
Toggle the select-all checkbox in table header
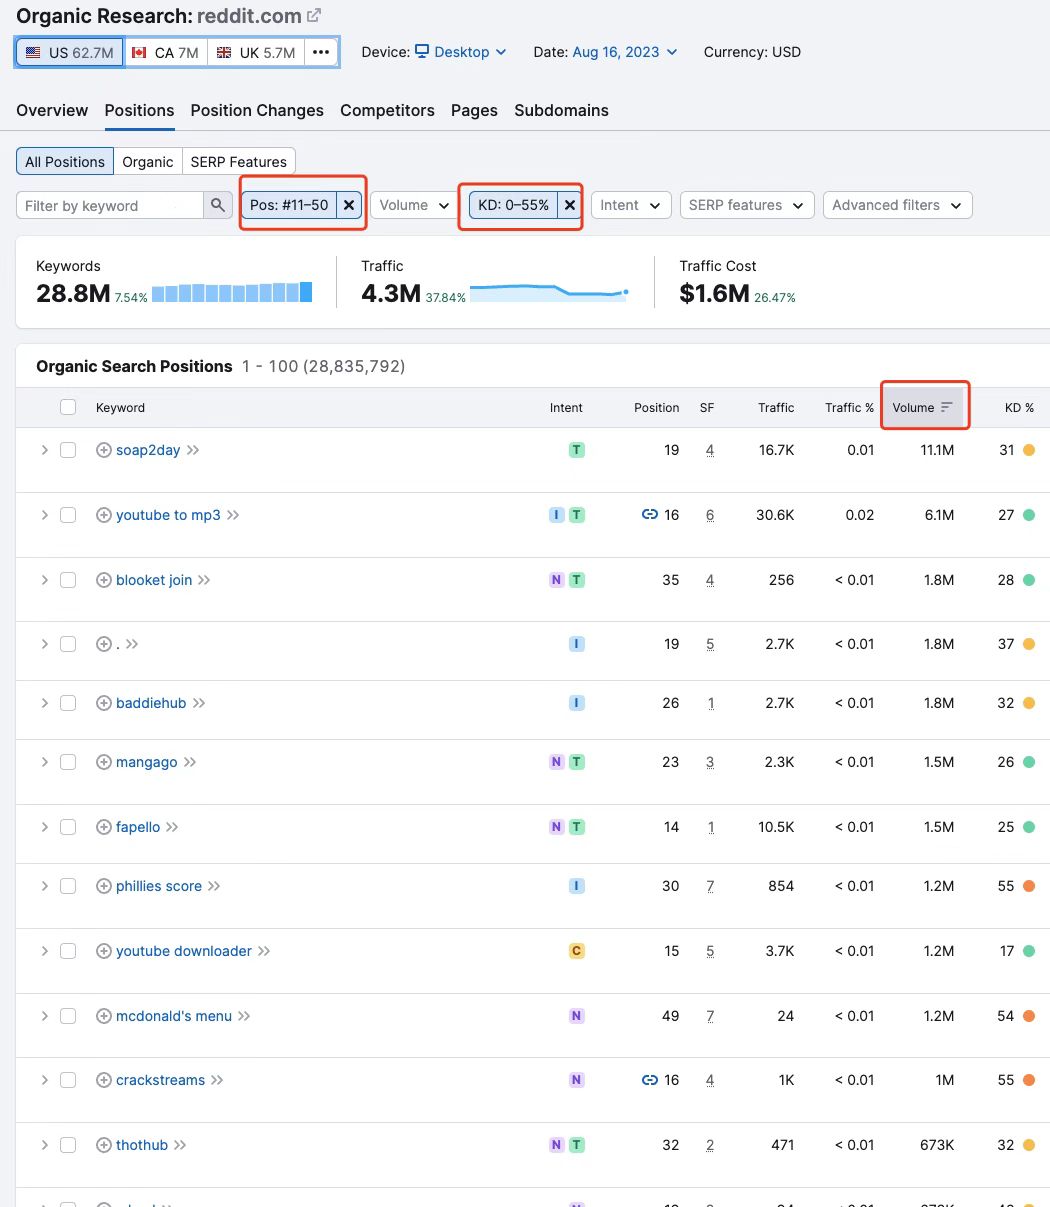[68, 407]
